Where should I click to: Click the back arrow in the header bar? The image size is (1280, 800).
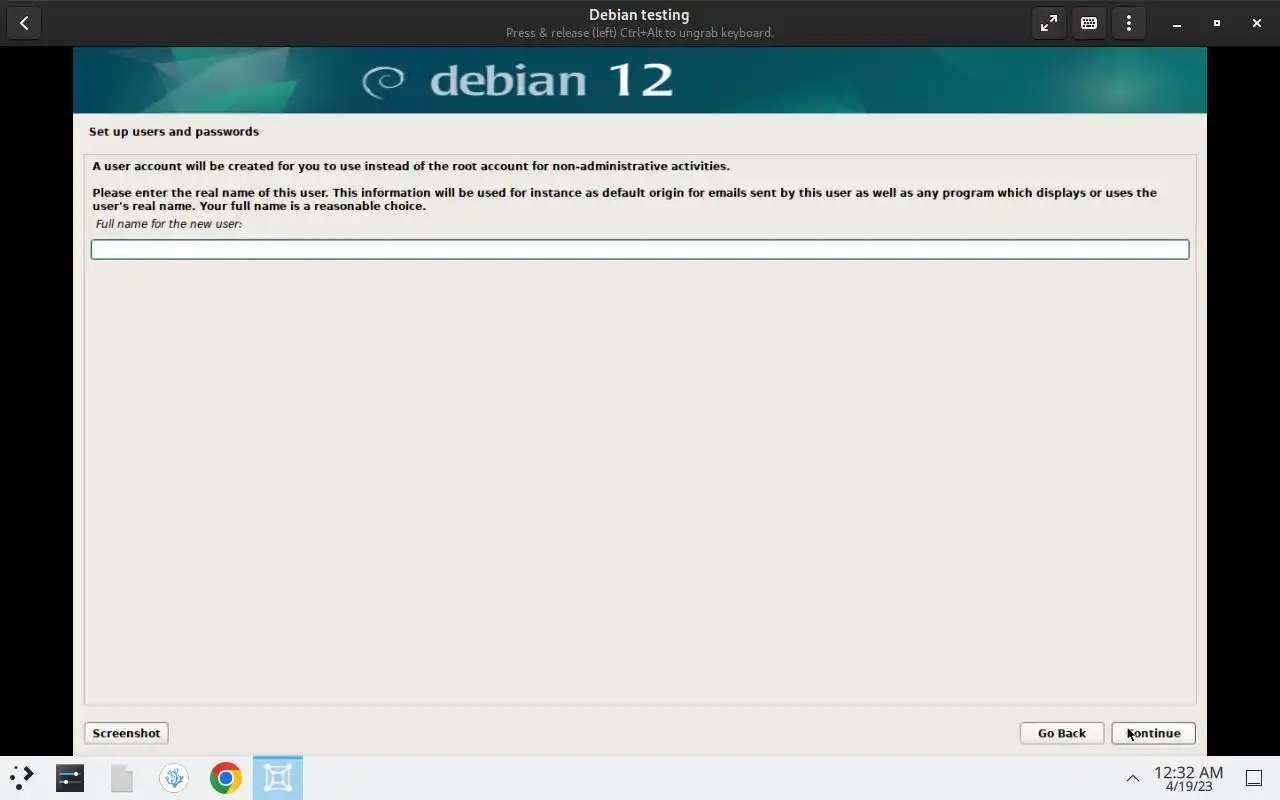pos(24,23)
